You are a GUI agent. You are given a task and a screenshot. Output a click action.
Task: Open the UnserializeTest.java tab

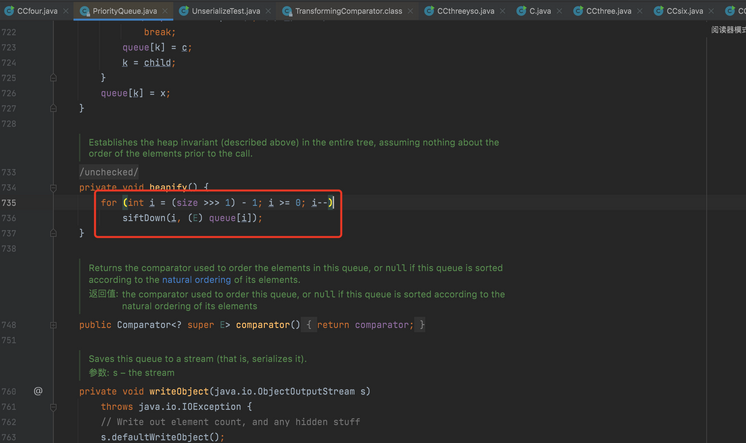click(x=226, y=10)
